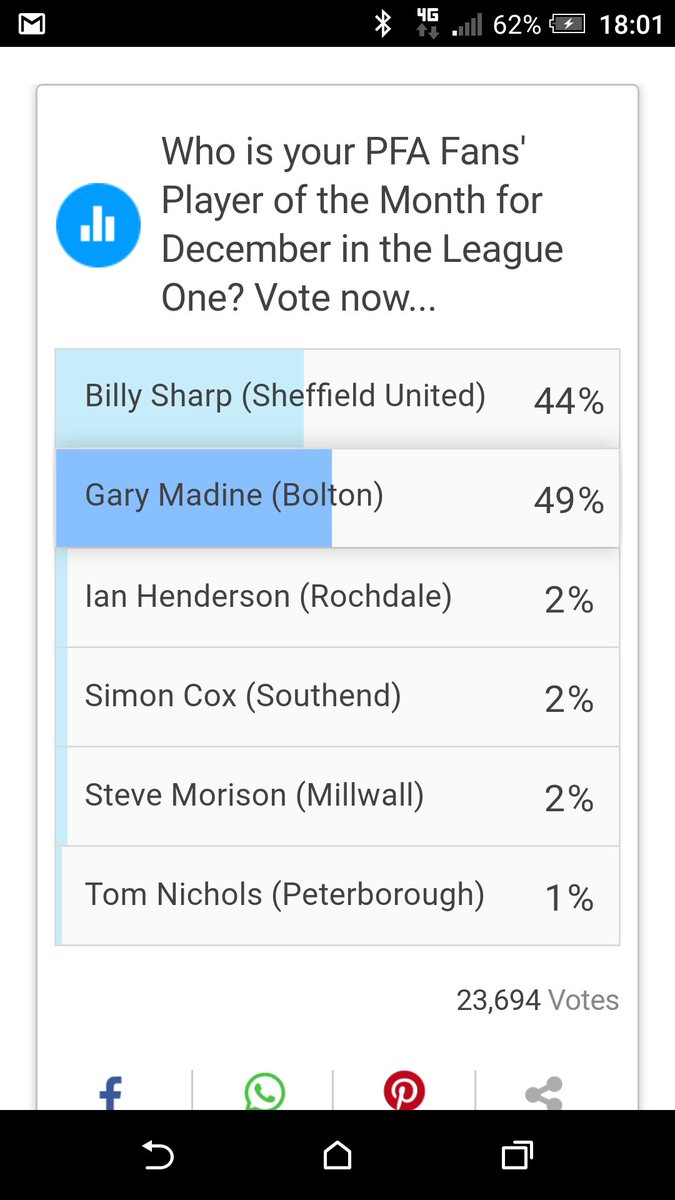Open the recent apps overview
The width and height of the screenshot is (675, 1200).
click(x=516, y=1156)
